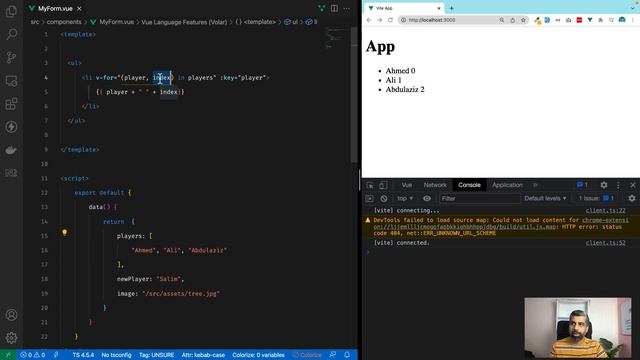Viewport: 640px width, 360px height.
Task: Open the Explorer view in VS Code
Action: coord(11,11)
